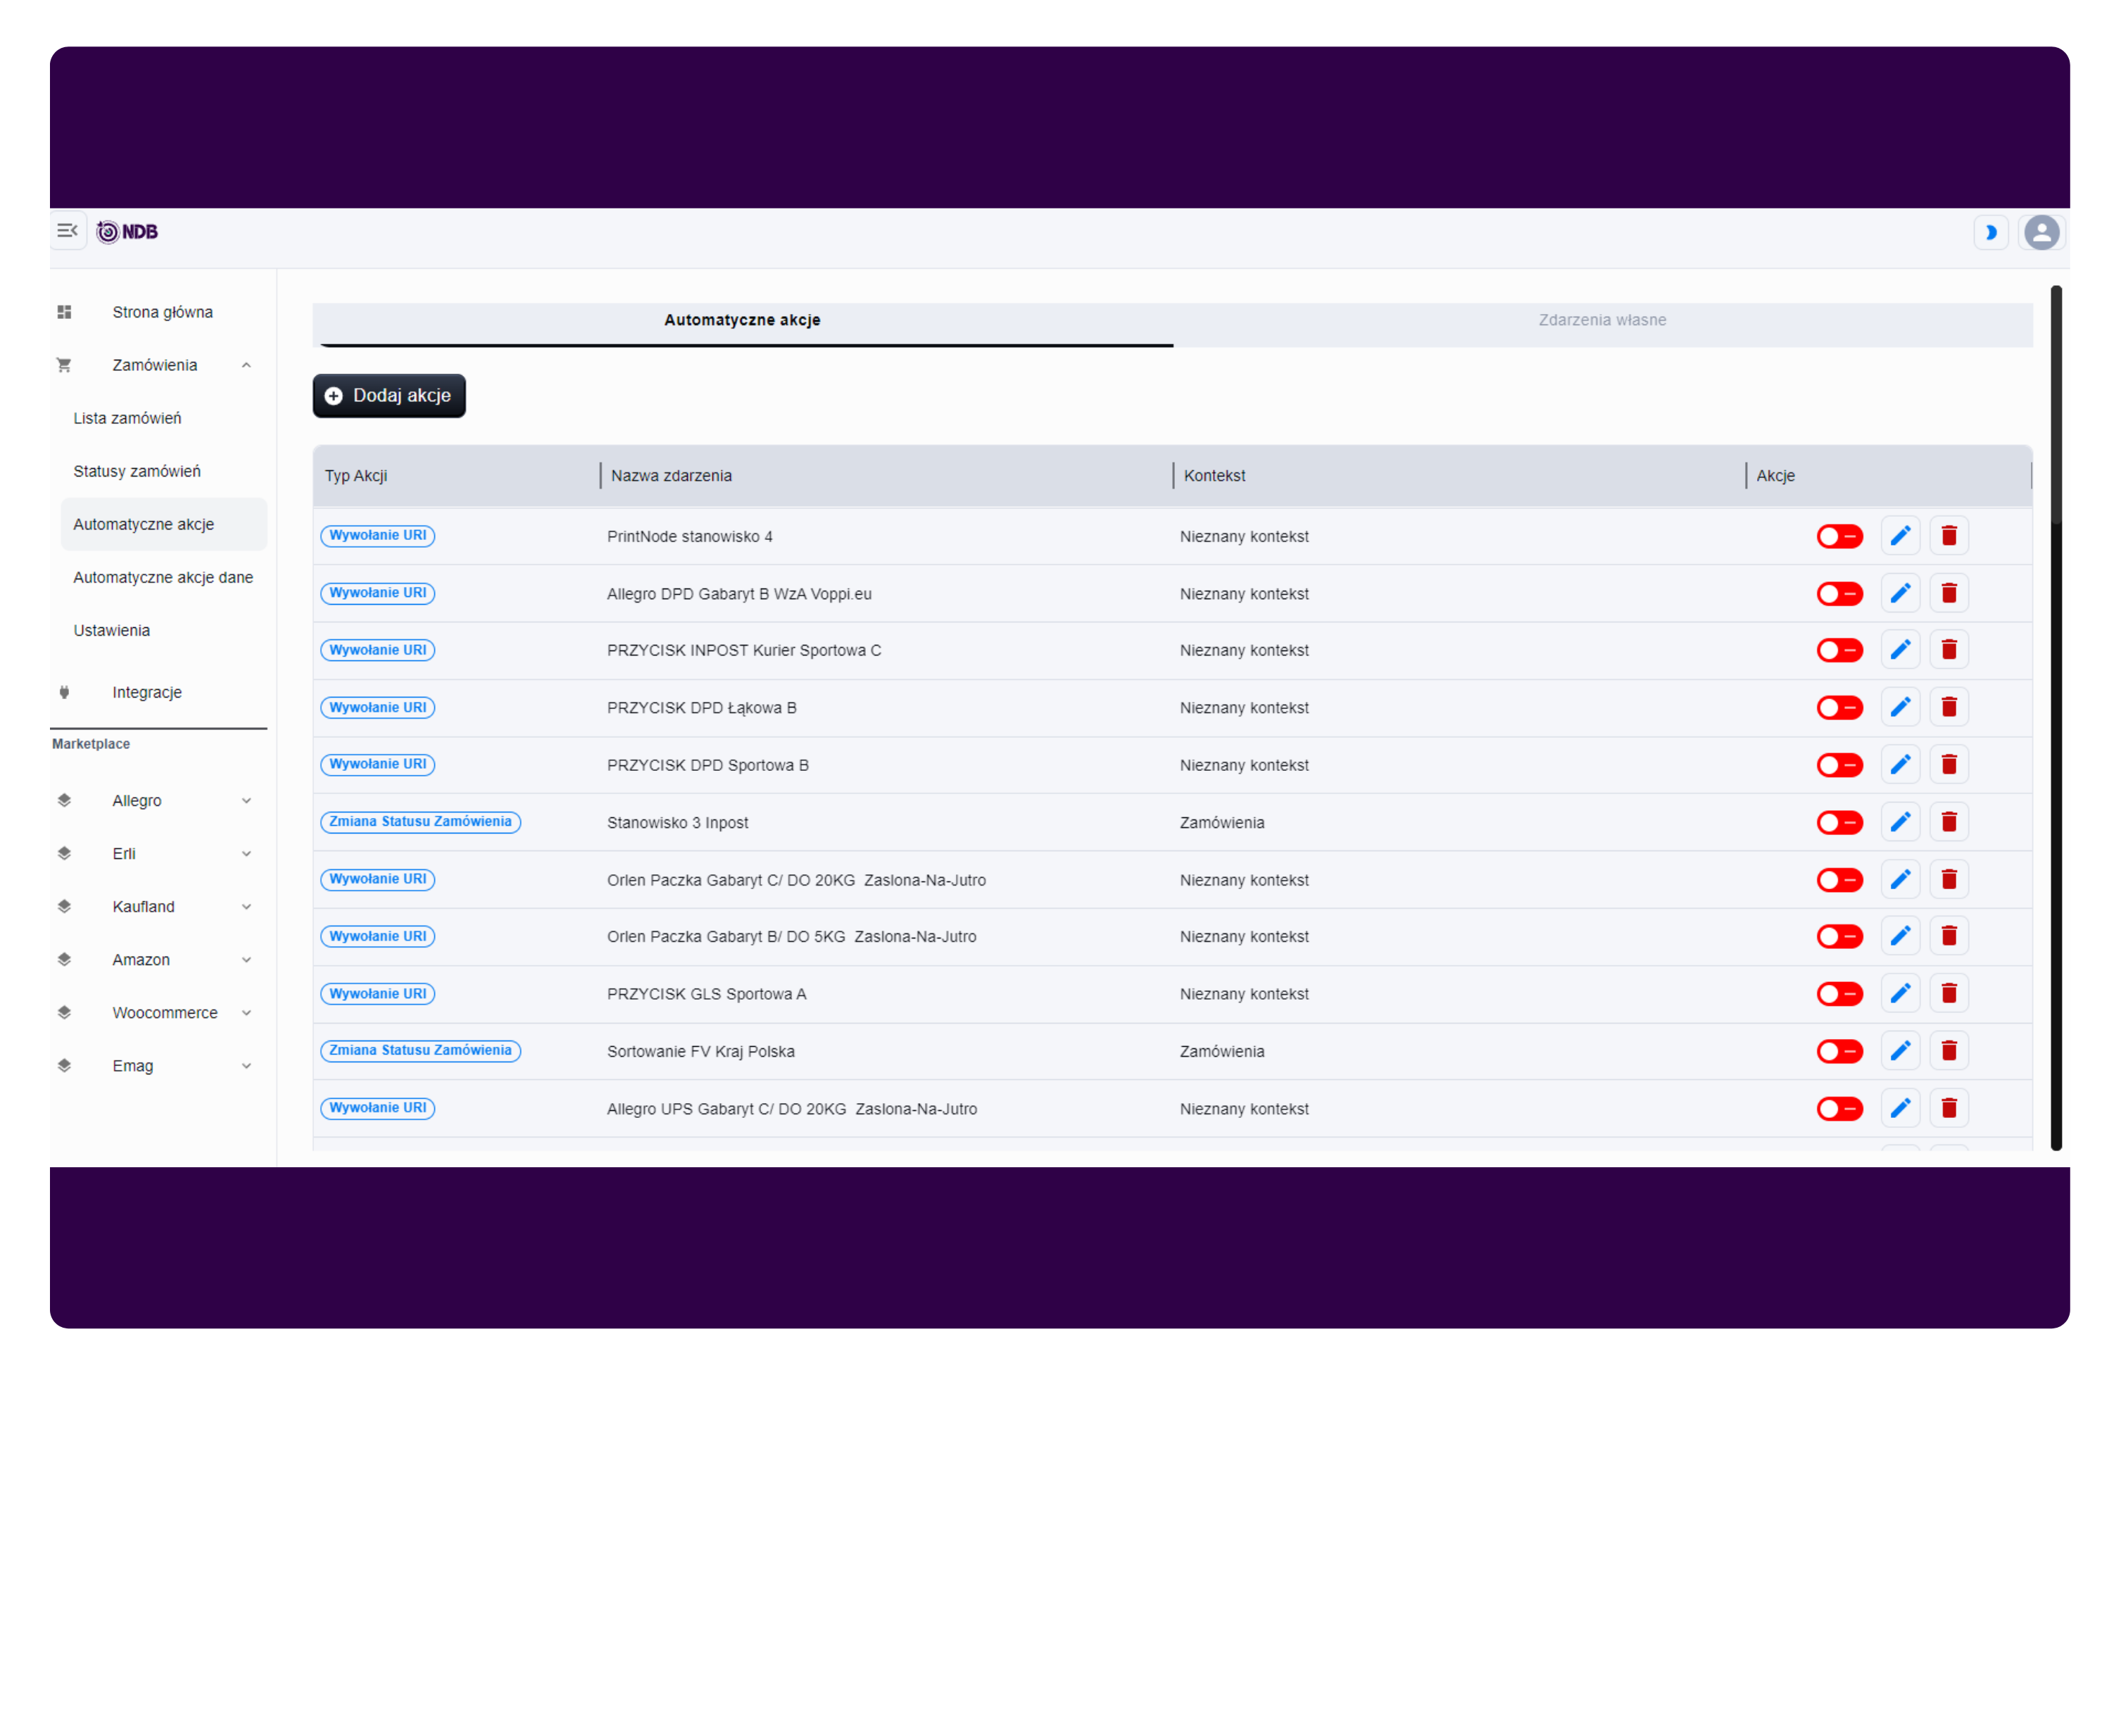Expand the Kaufland marketplace chevron
2121x1736 pixels.
click(x=246, y=906)
